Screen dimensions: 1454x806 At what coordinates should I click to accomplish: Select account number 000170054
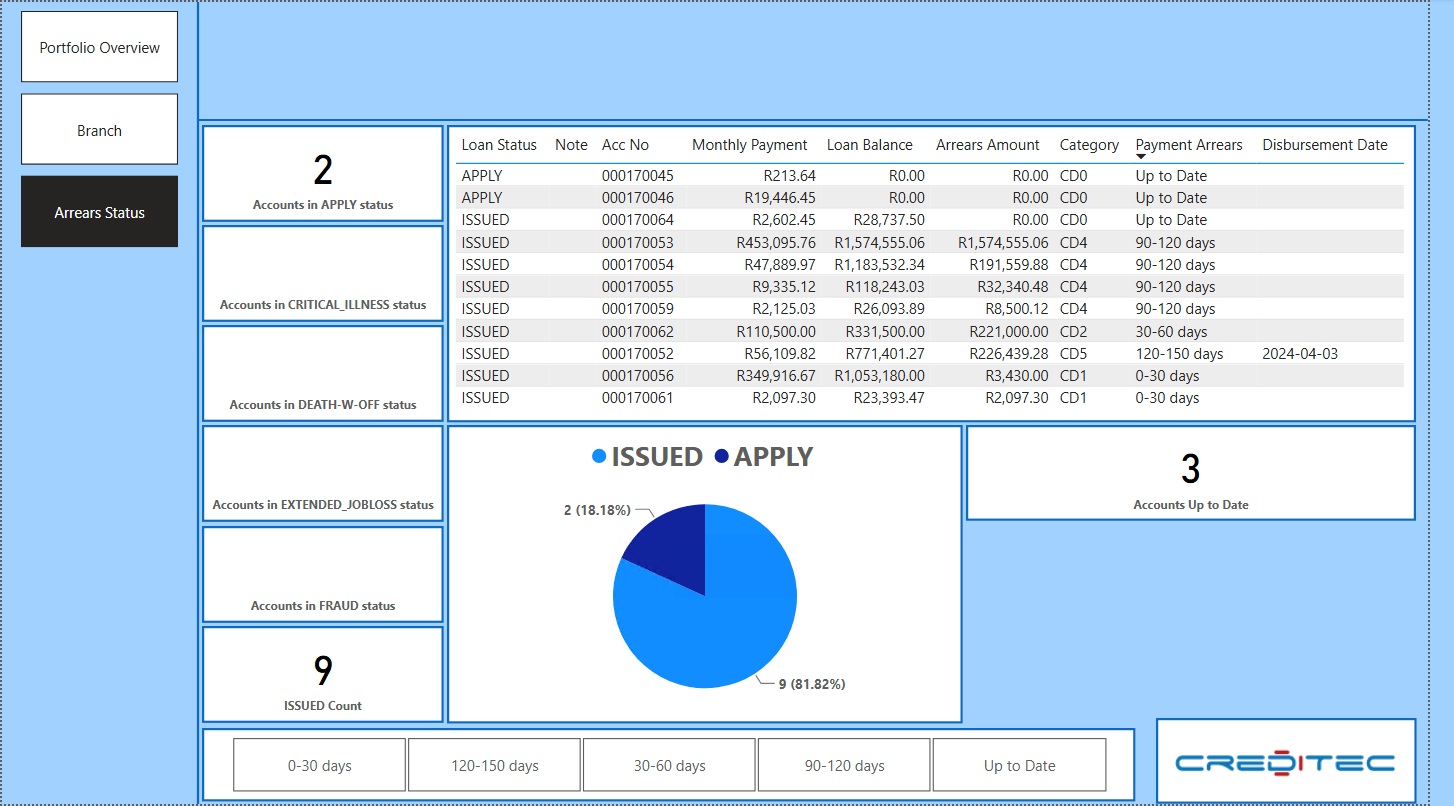click(638, 265)
